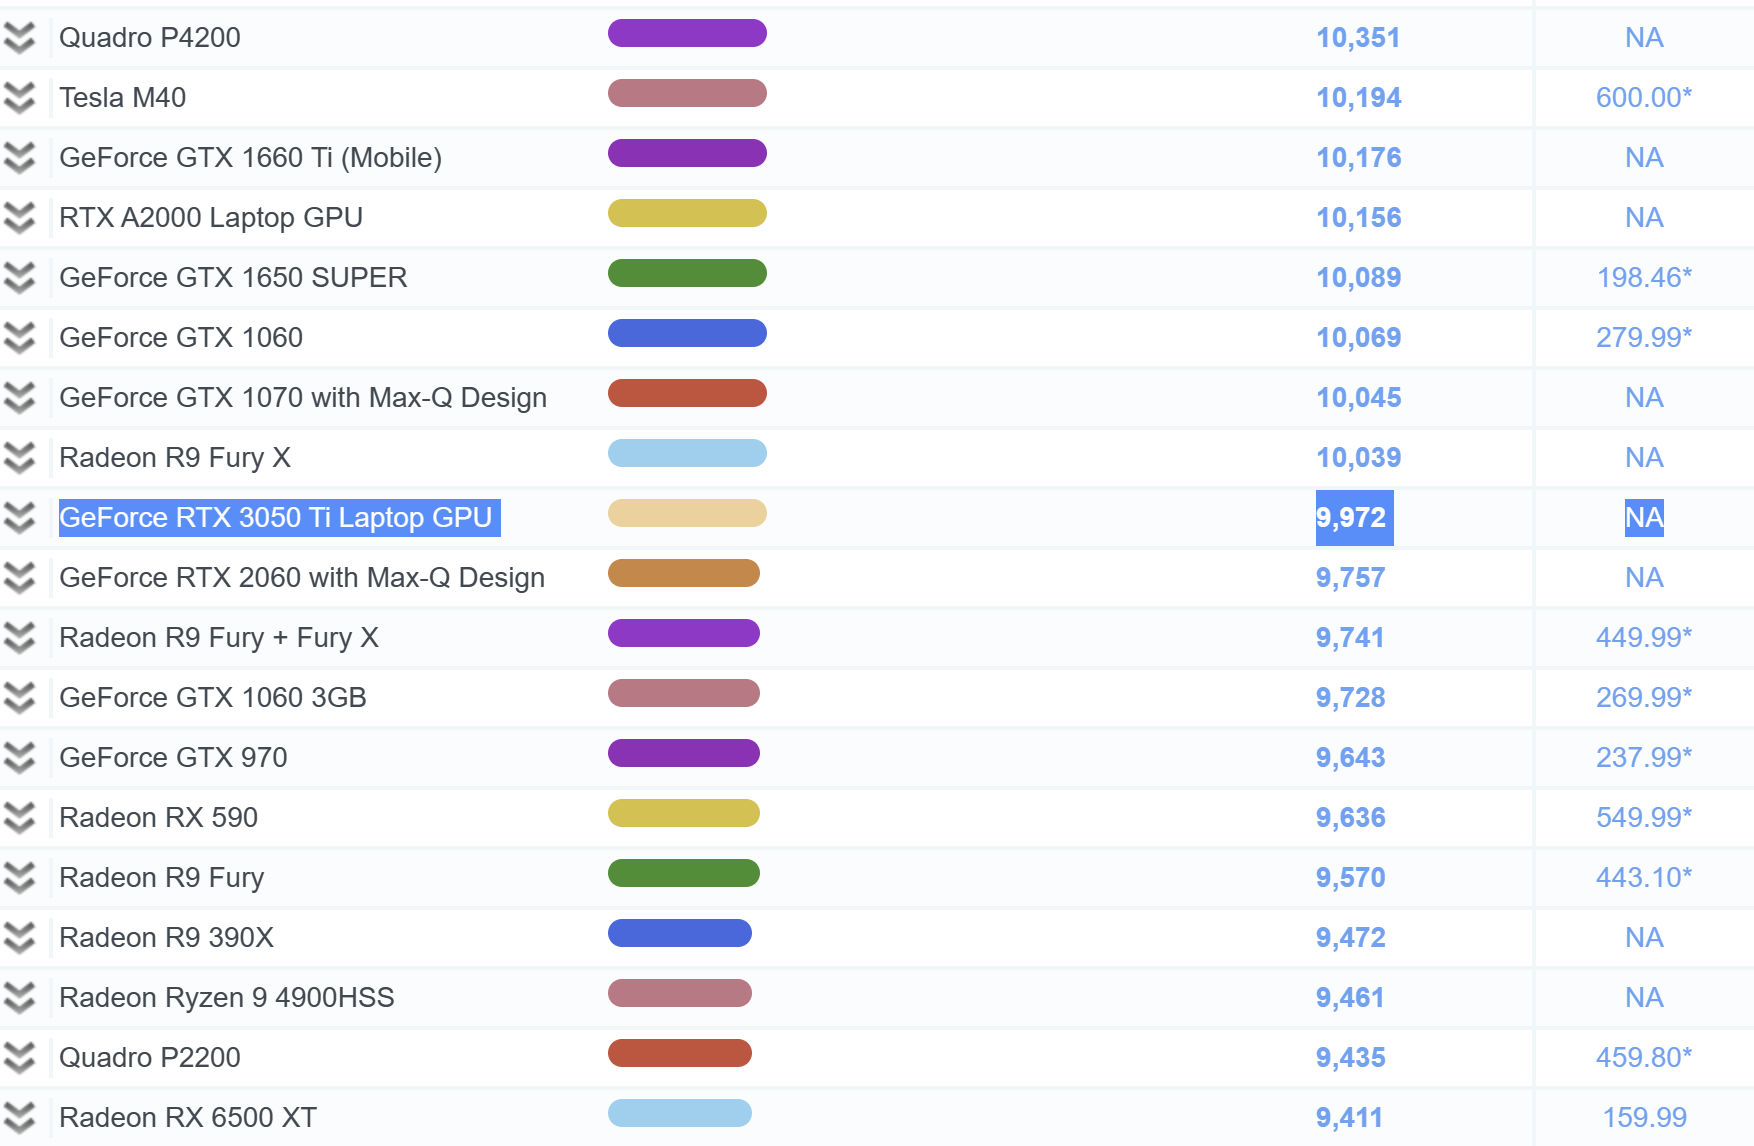This screenshot has width=1754, height=1146.
Task: Click the score 9,757
Action: 1350,578
